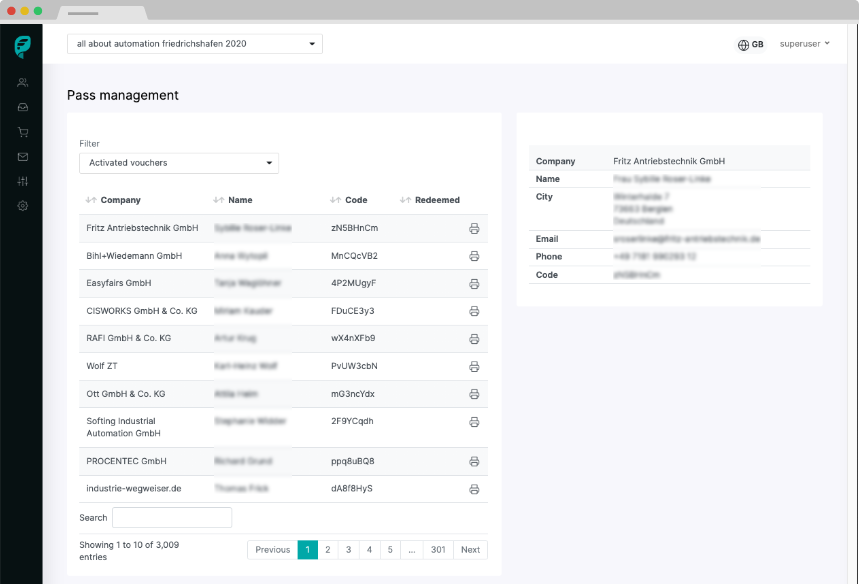The image size is (859, 584).
Task: Select code dA8f8HyS in table
Action: coord(352,489)
